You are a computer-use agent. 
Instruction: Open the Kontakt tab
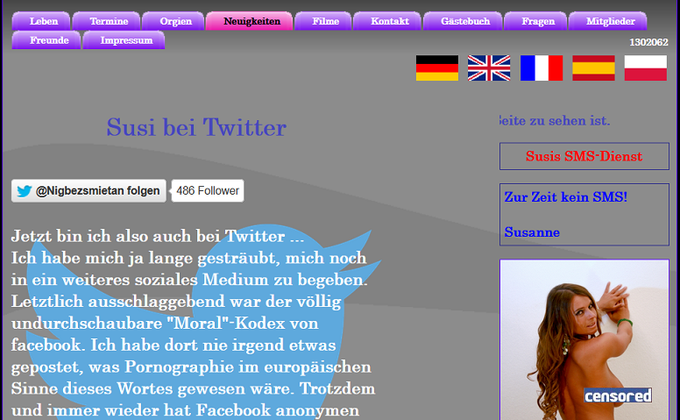pos(387,21)
